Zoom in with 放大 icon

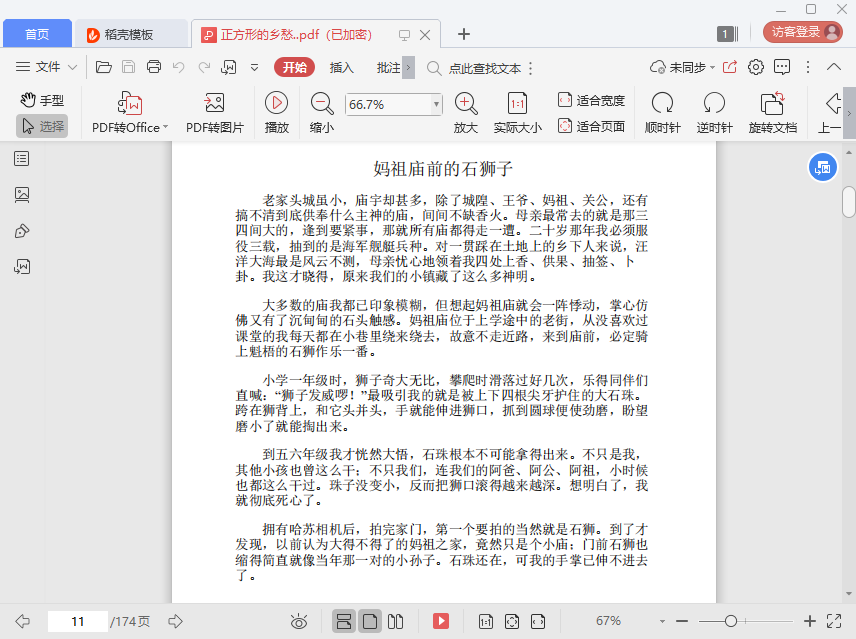point(466,113)
